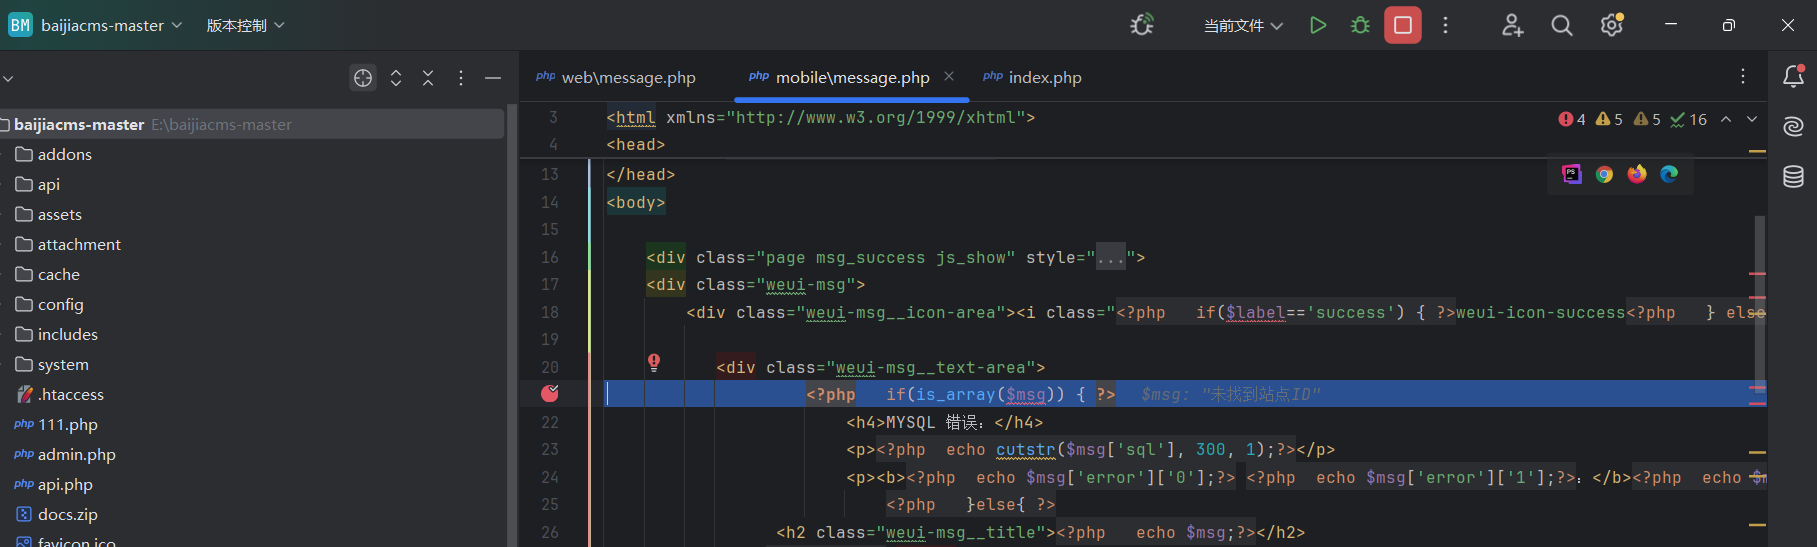Select the addons folder

65,154
